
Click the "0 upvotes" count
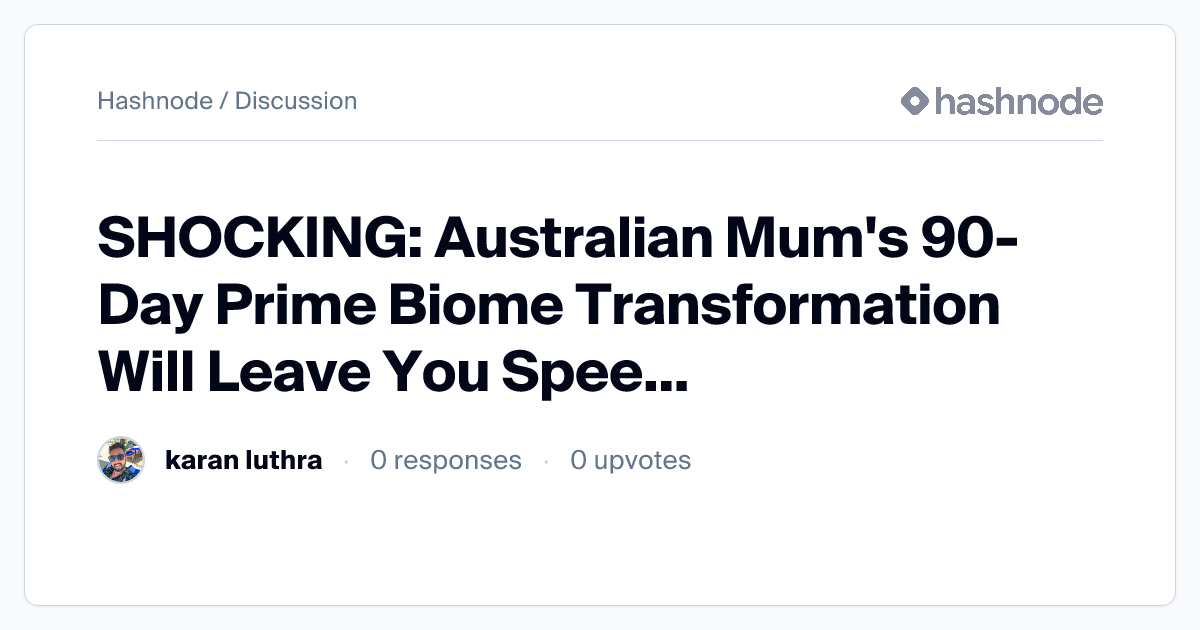(630, 460)
